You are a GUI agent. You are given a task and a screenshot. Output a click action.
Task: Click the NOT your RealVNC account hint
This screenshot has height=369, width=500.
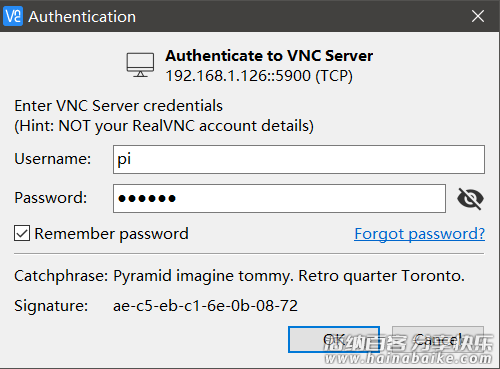pyautogui.click(x=164, y=126)
